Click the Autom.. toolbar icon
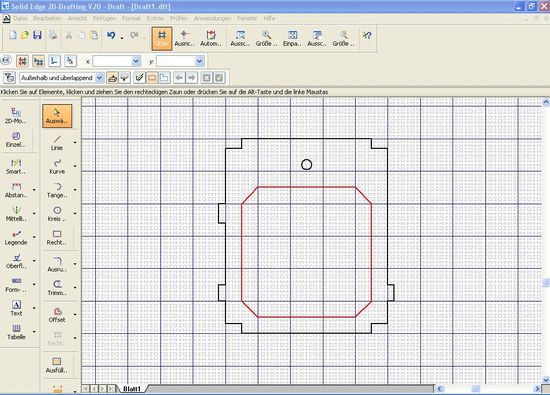 pos(211,39)
